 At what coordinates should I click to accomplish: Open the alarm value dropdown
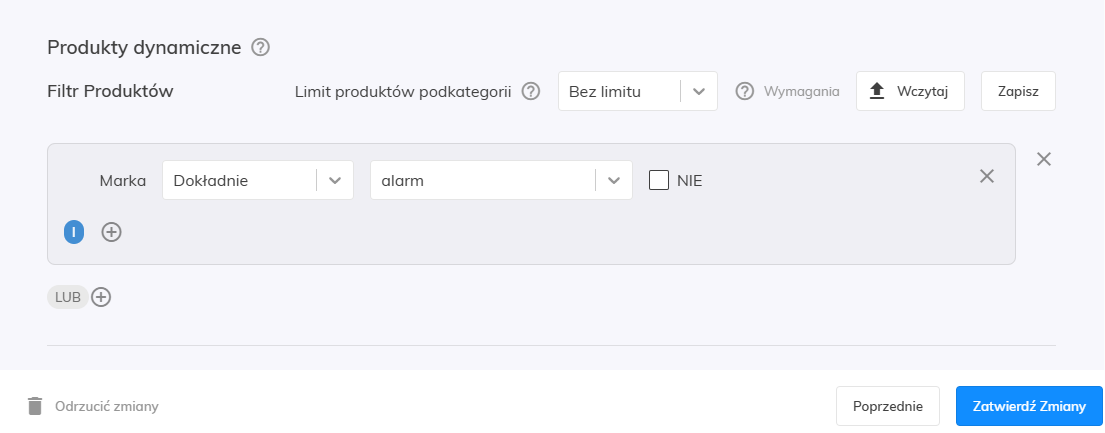point(500,180)
